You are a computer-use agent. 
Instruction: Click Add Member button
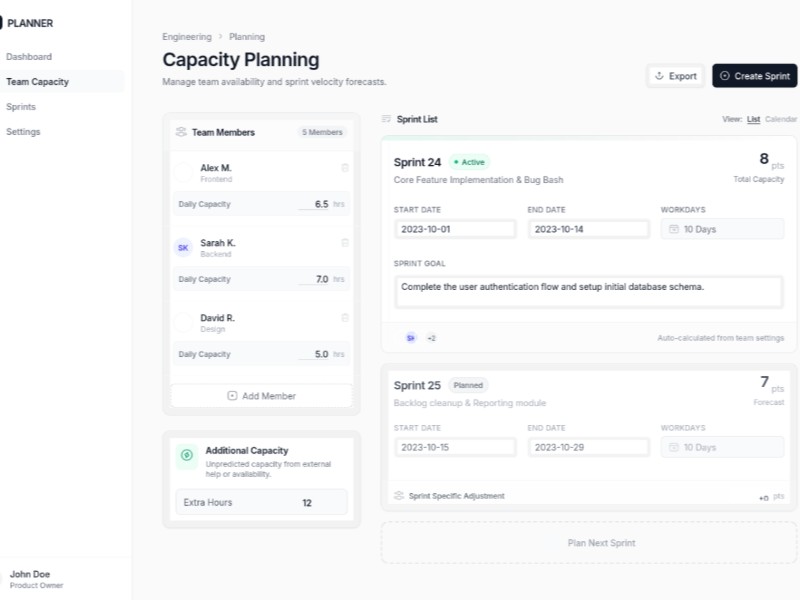(261, 396)
